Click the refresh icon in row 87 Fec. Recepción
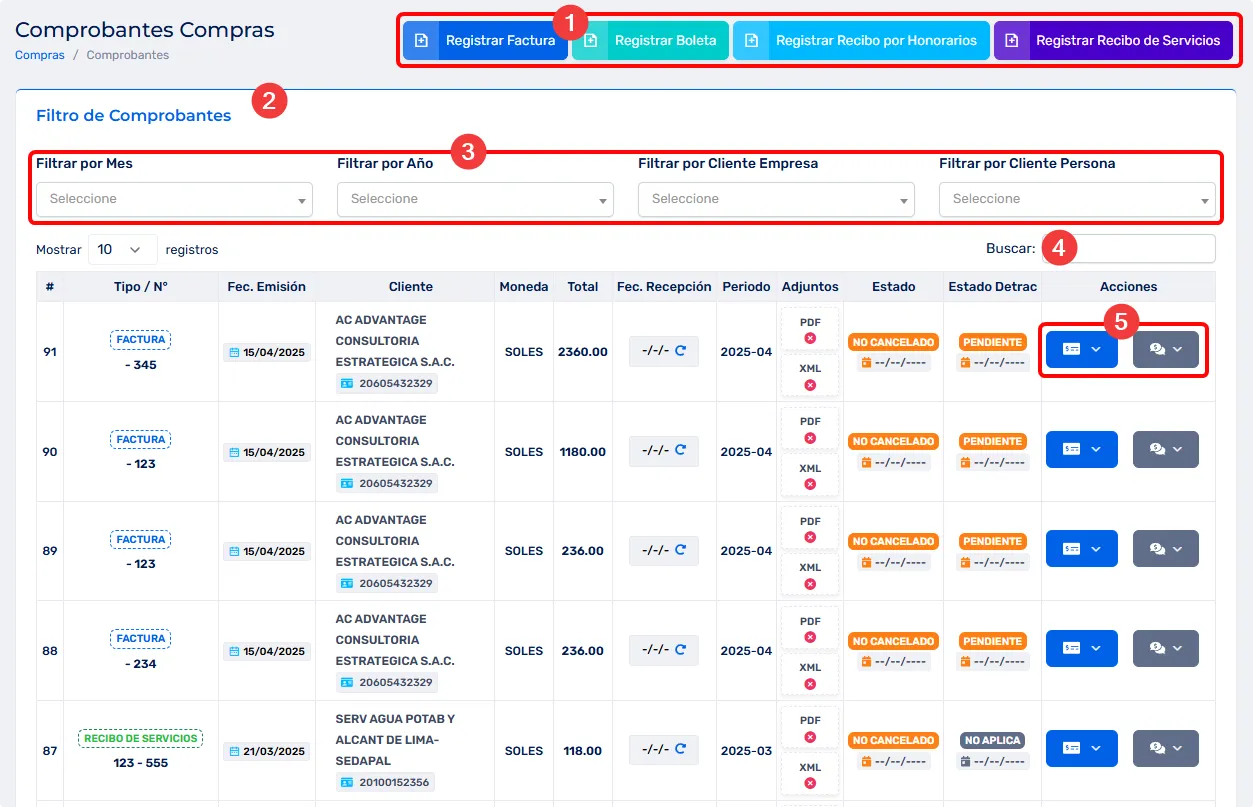The height and width of the screenshot is (807, 1253). [x=681, y=749]
